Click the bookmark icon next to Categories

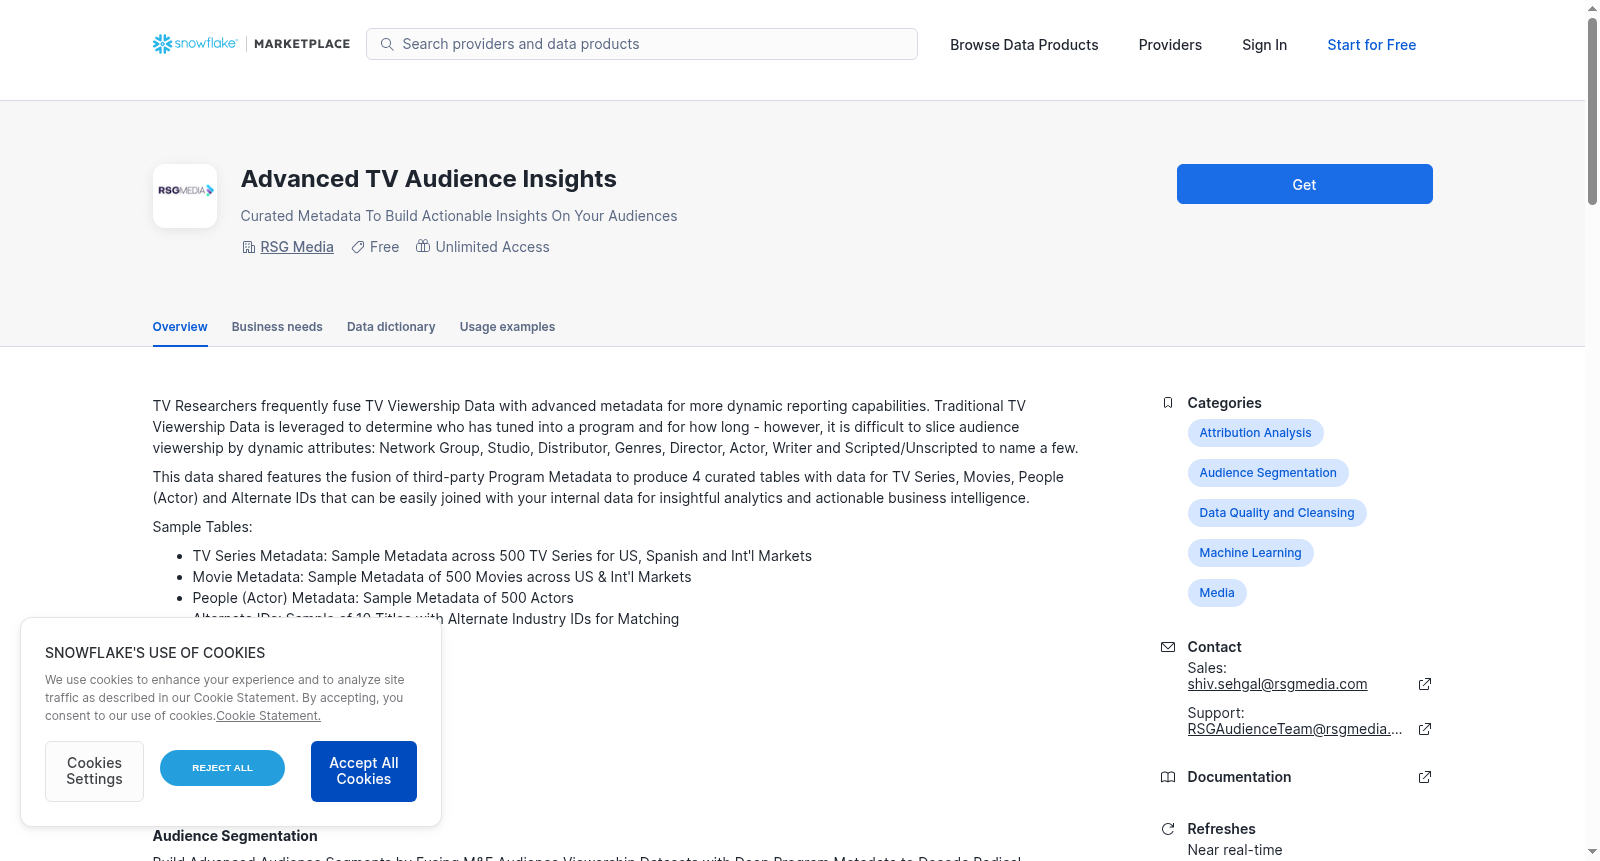(x=1168, y=403)
